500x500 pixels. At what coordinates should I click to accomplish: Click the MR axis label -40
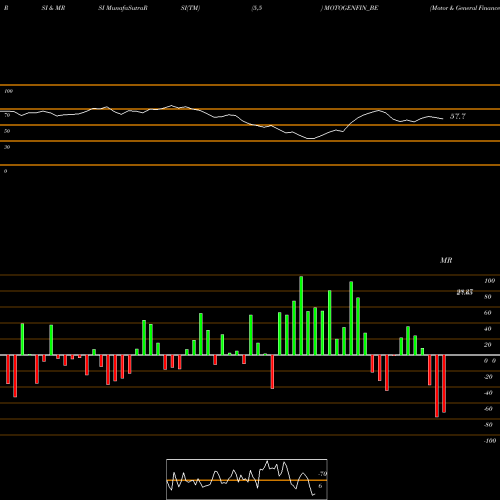pyautogui.click(x=488, y=393)
